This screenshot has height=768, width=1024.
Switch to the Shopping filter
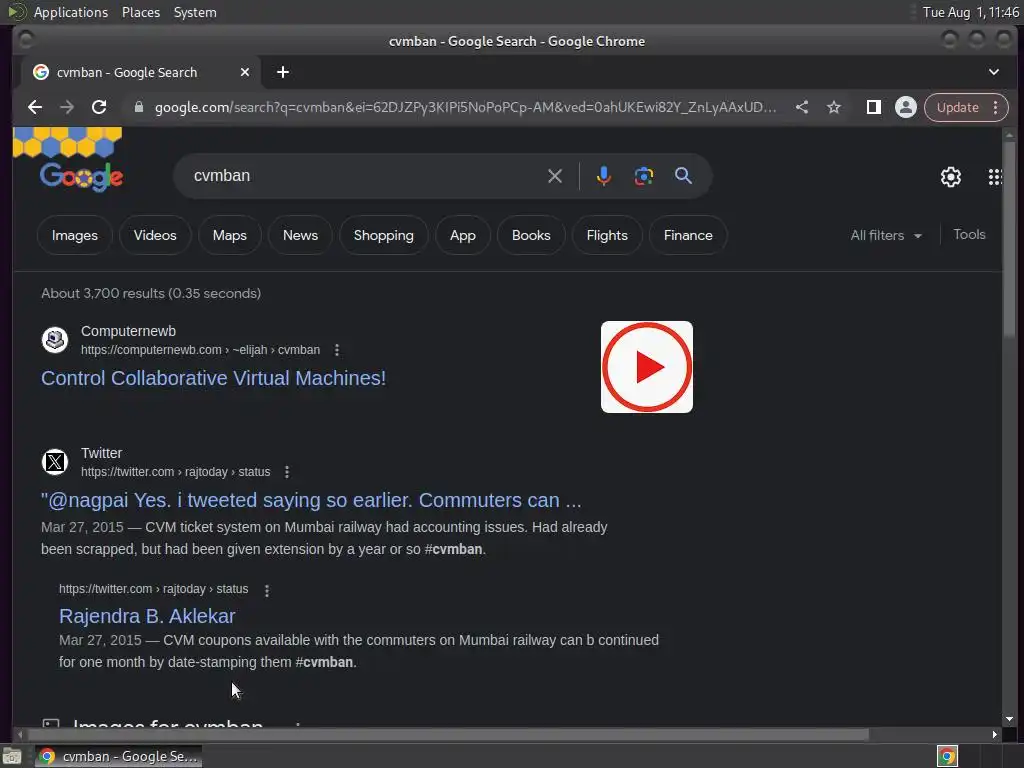383,235
